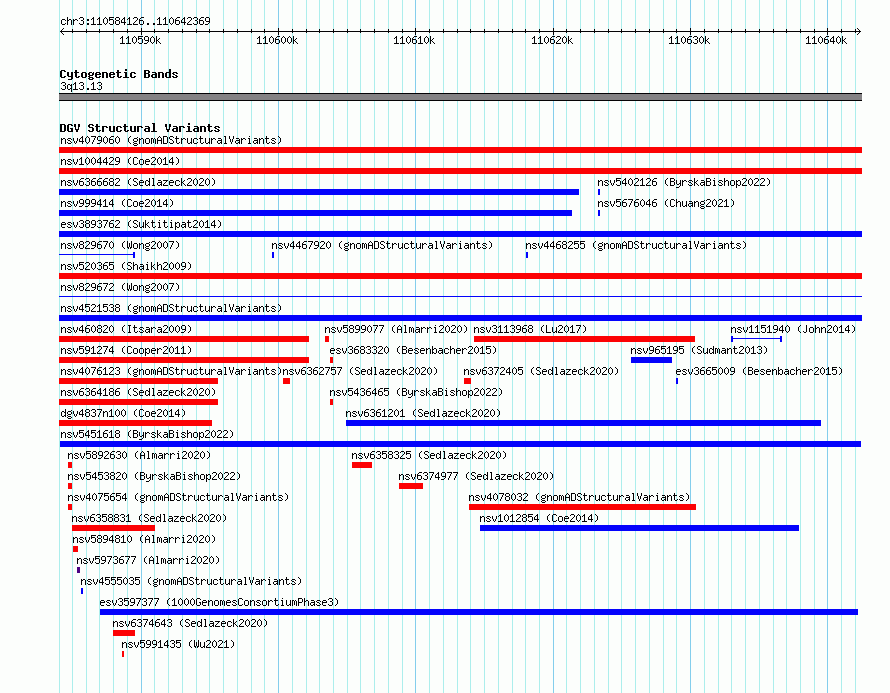Click the nsv5402126 (ByrskaBishop2022) label
The image size is (890, 693).
(x=684, y=182)
